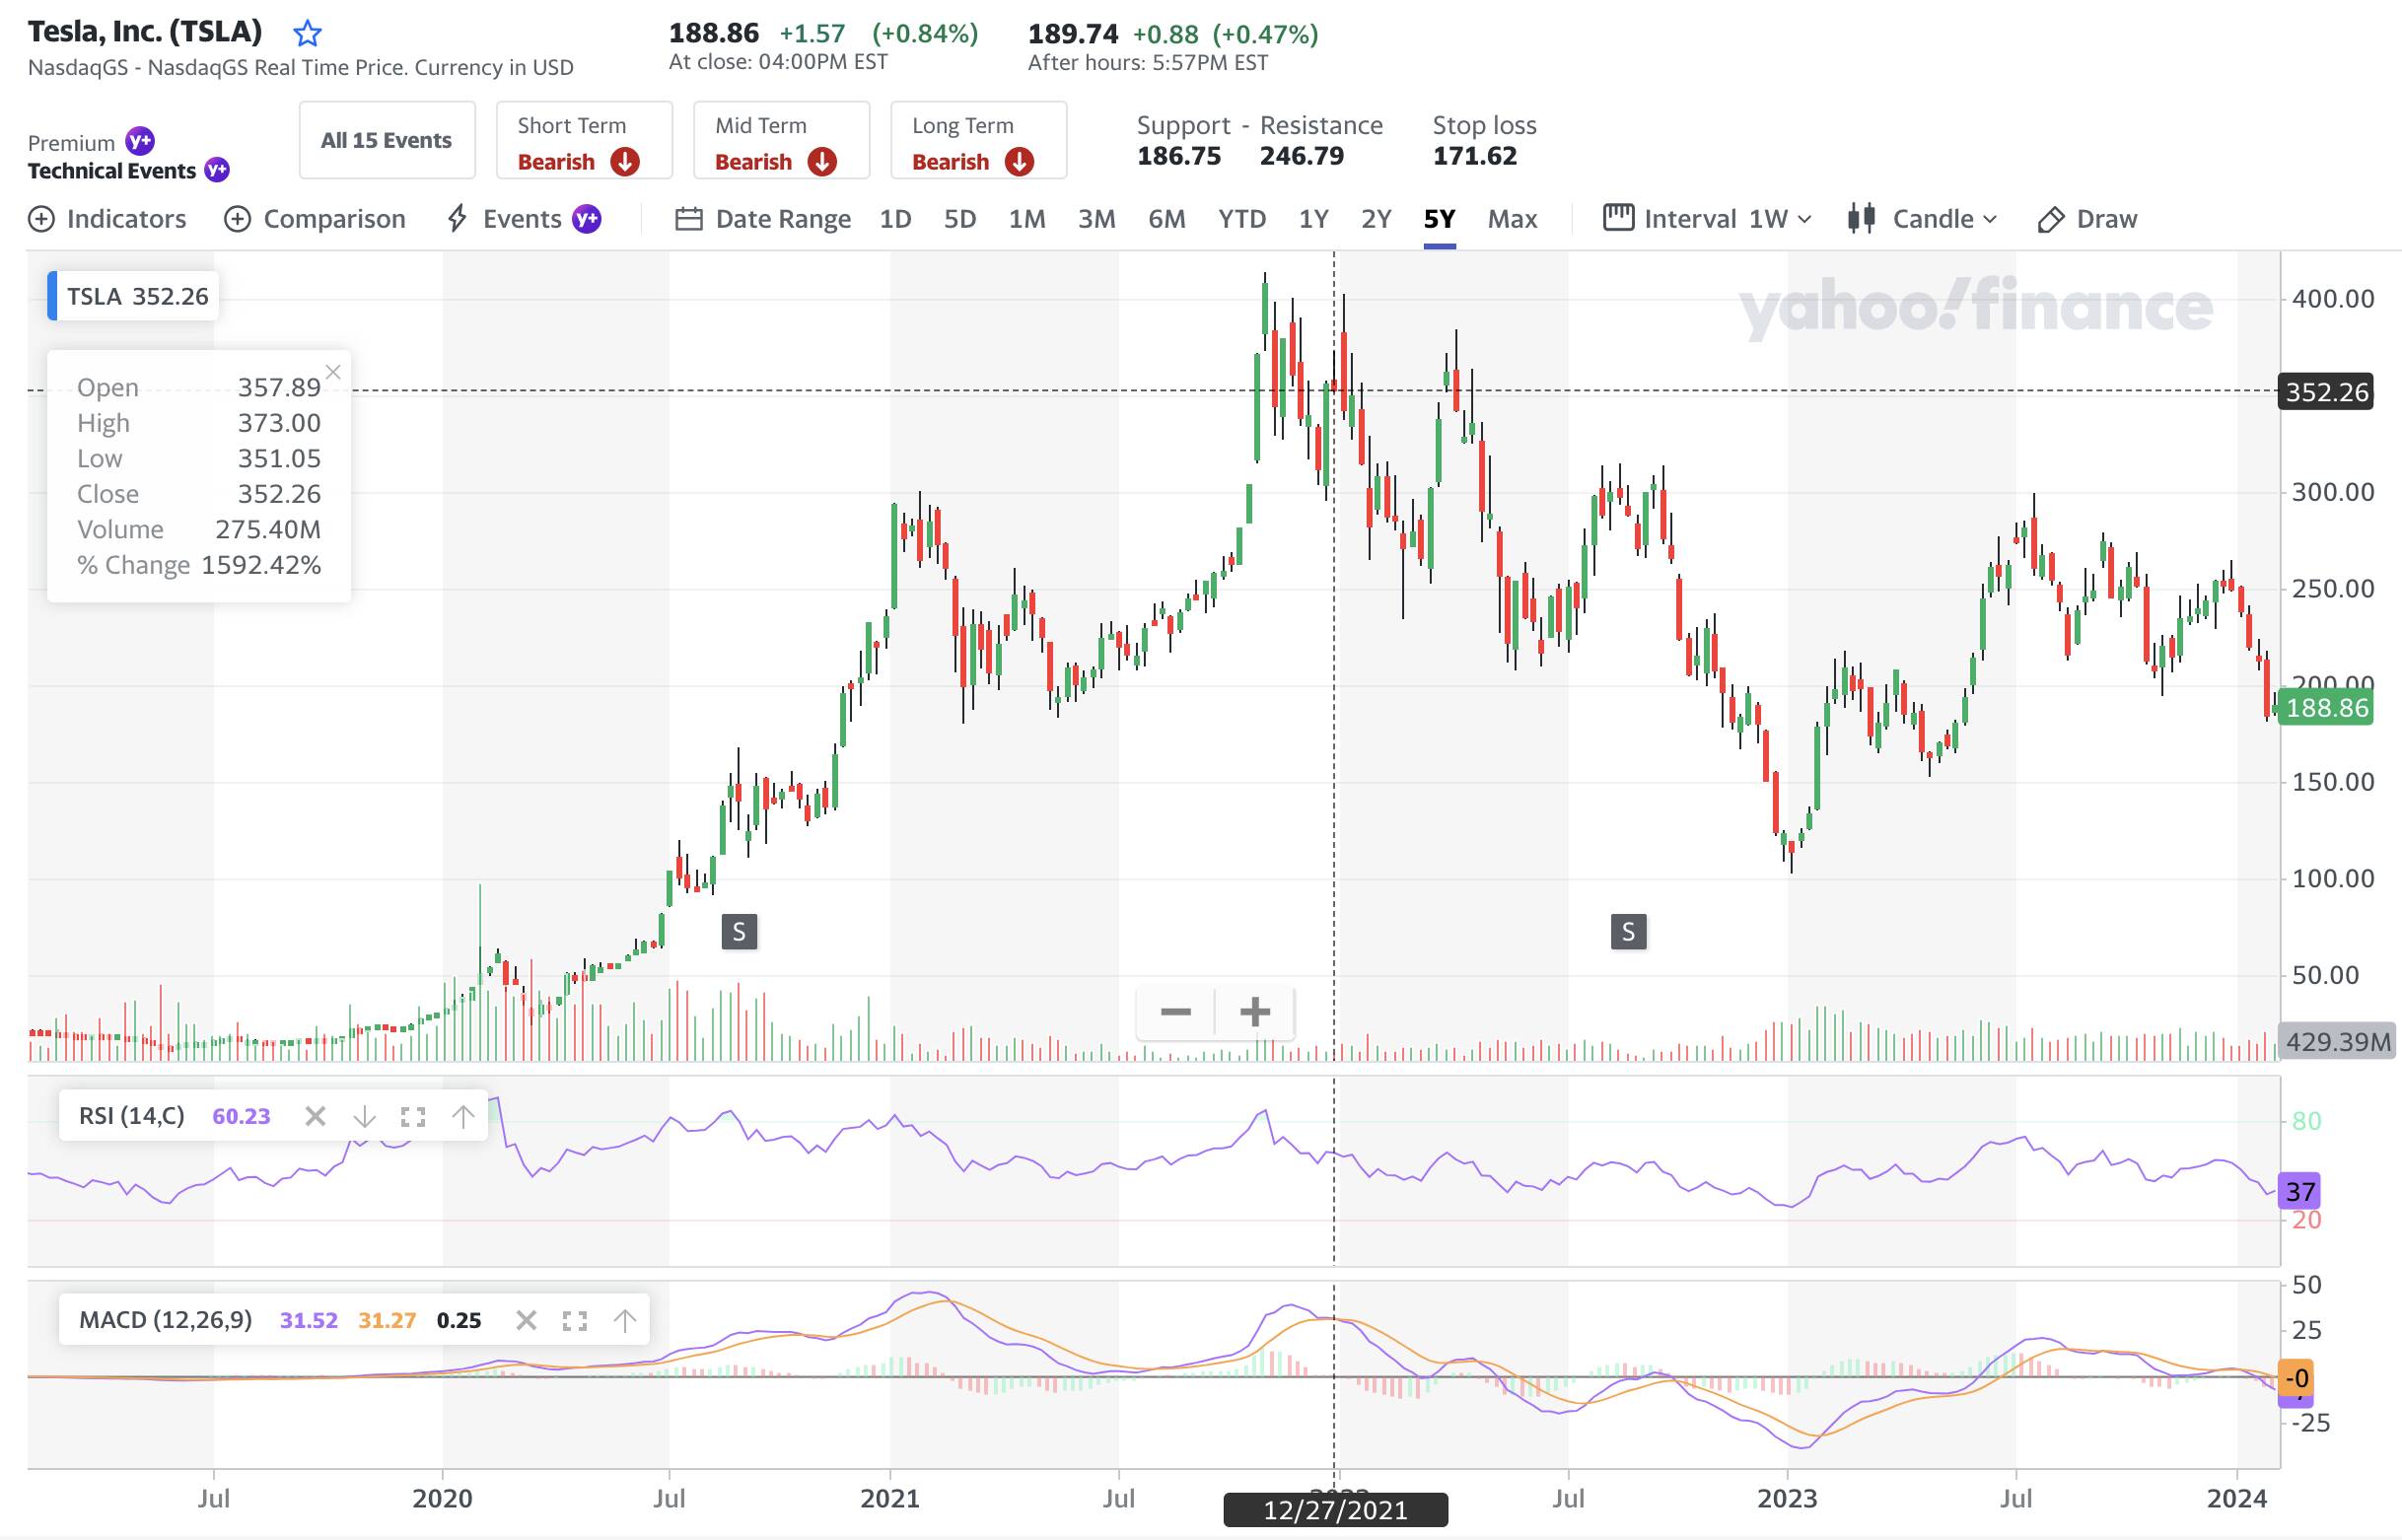2402x1540 pixels.
Task: Click the Tesla, Inc. (TSLA) title
Action: (145, 31)
